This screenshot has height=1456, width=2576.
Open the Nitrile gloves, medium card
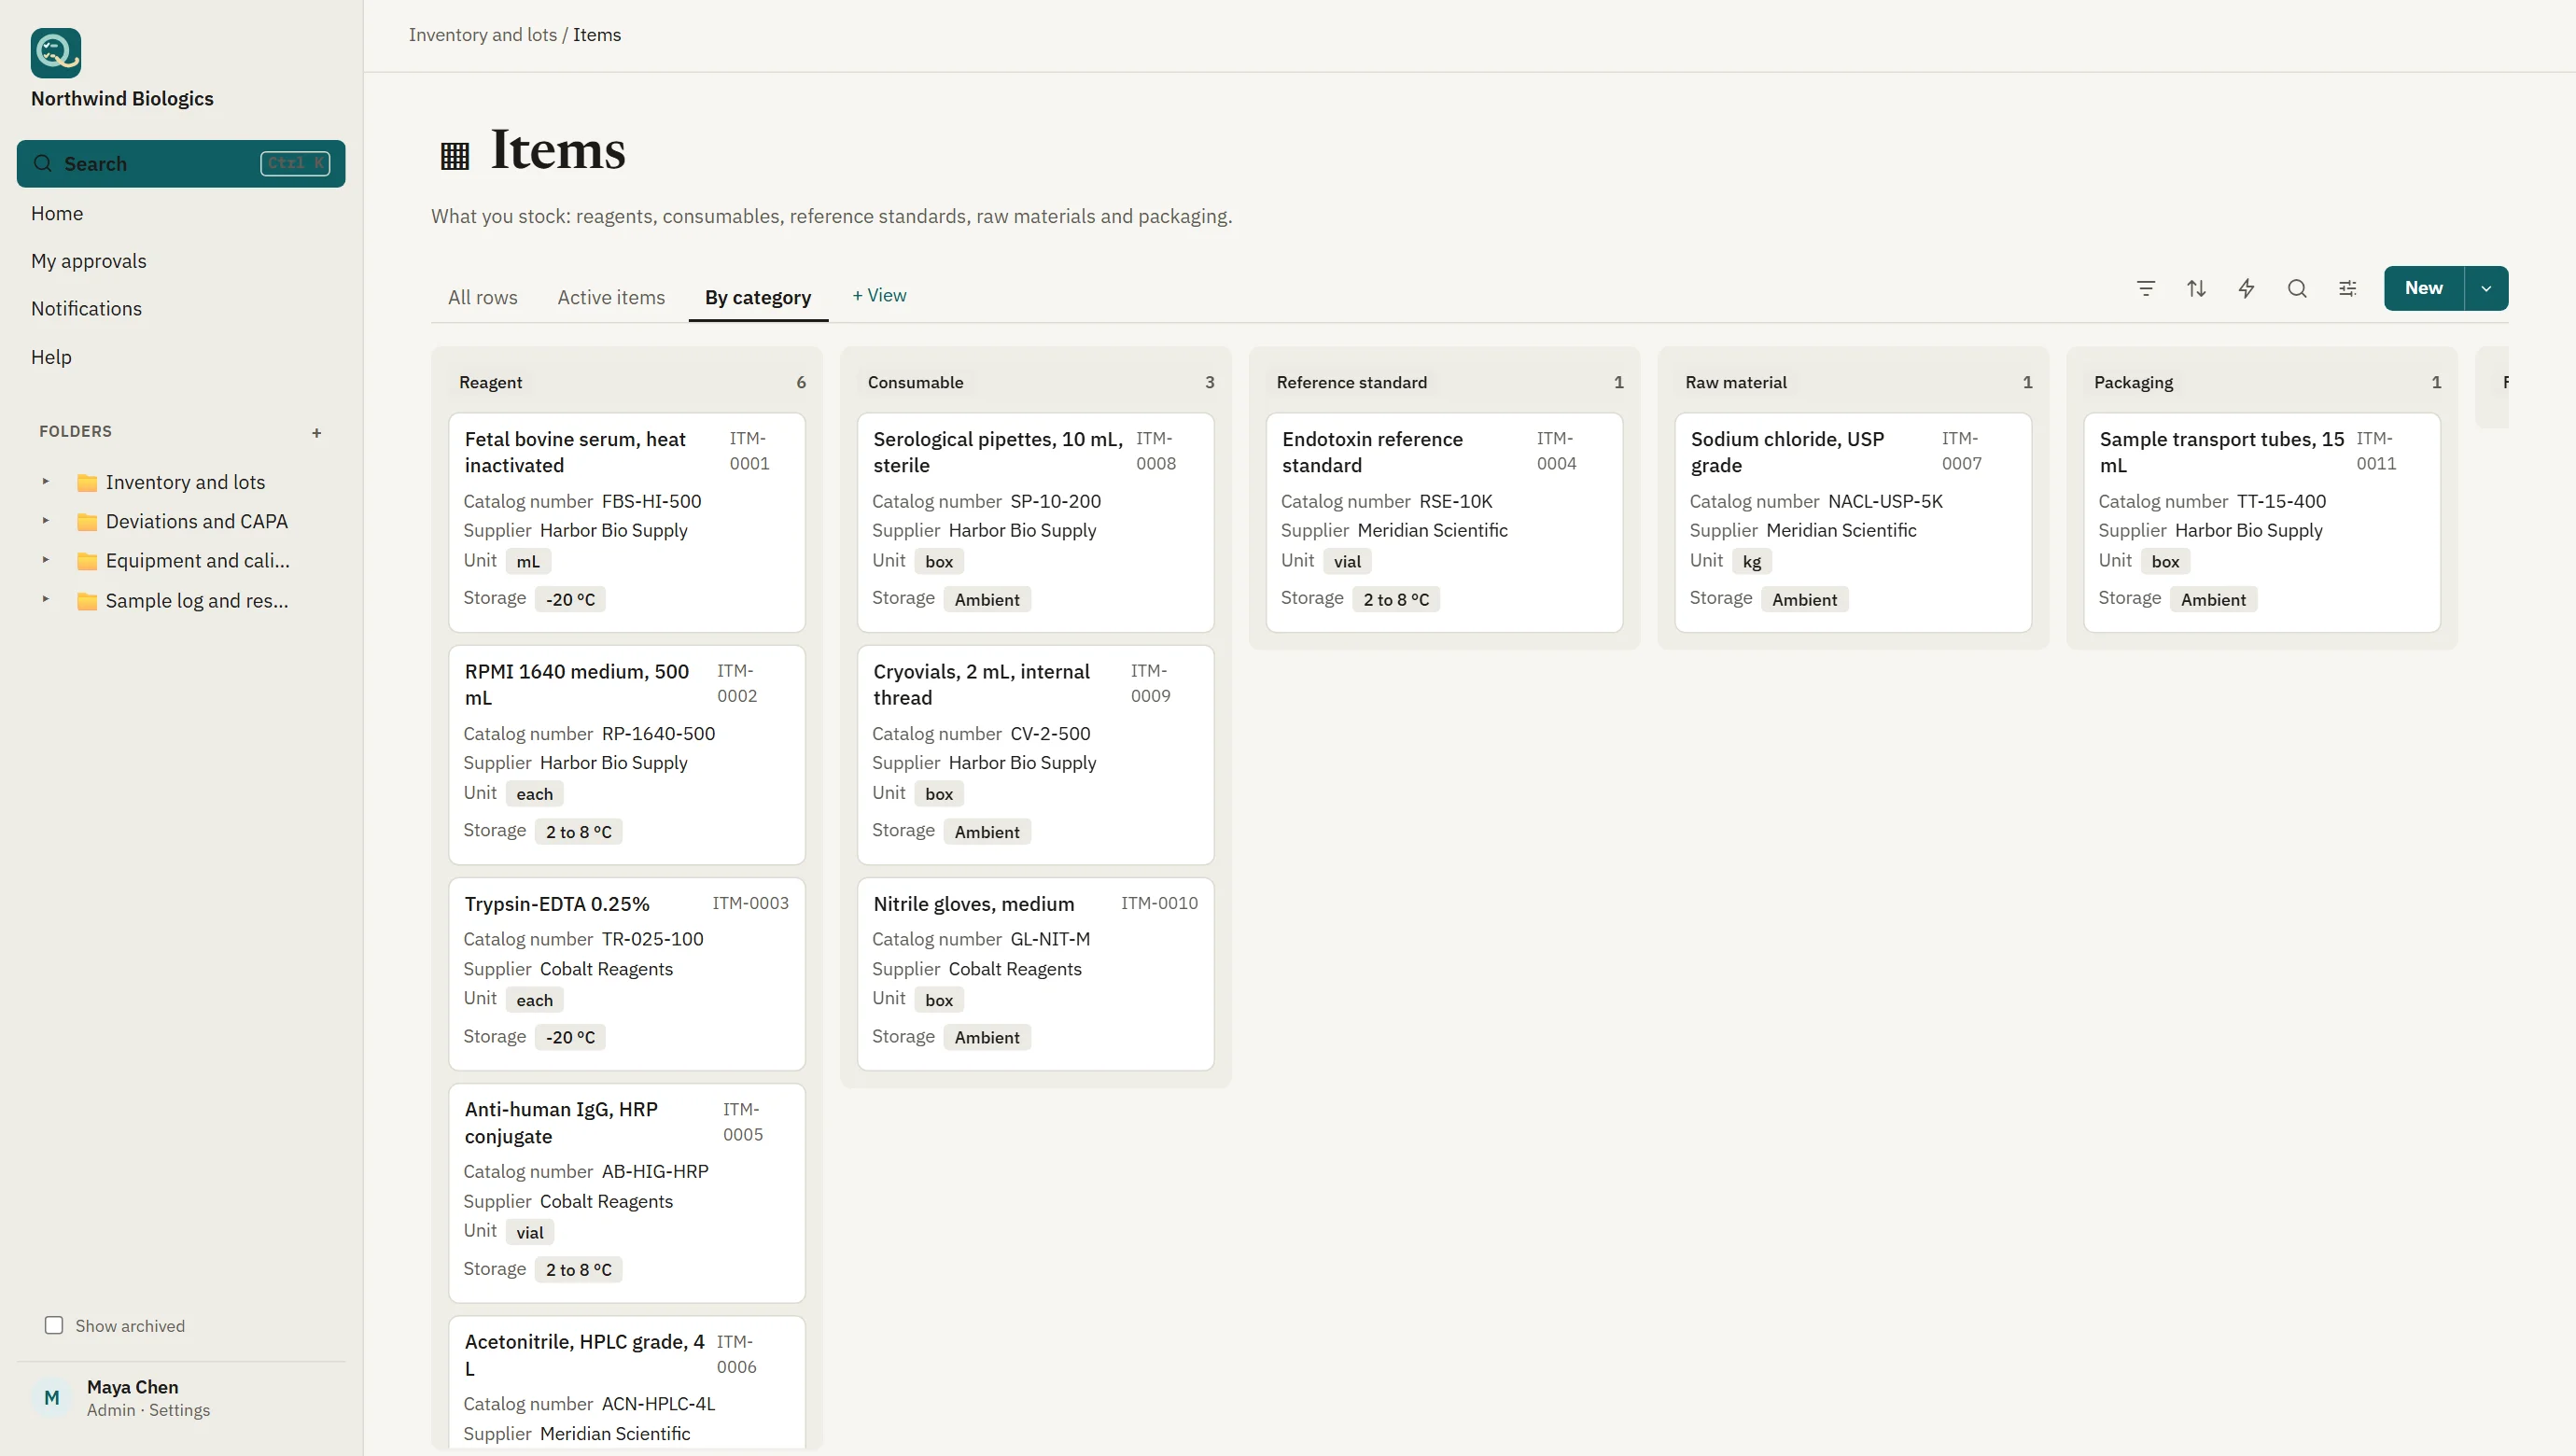1036,974
